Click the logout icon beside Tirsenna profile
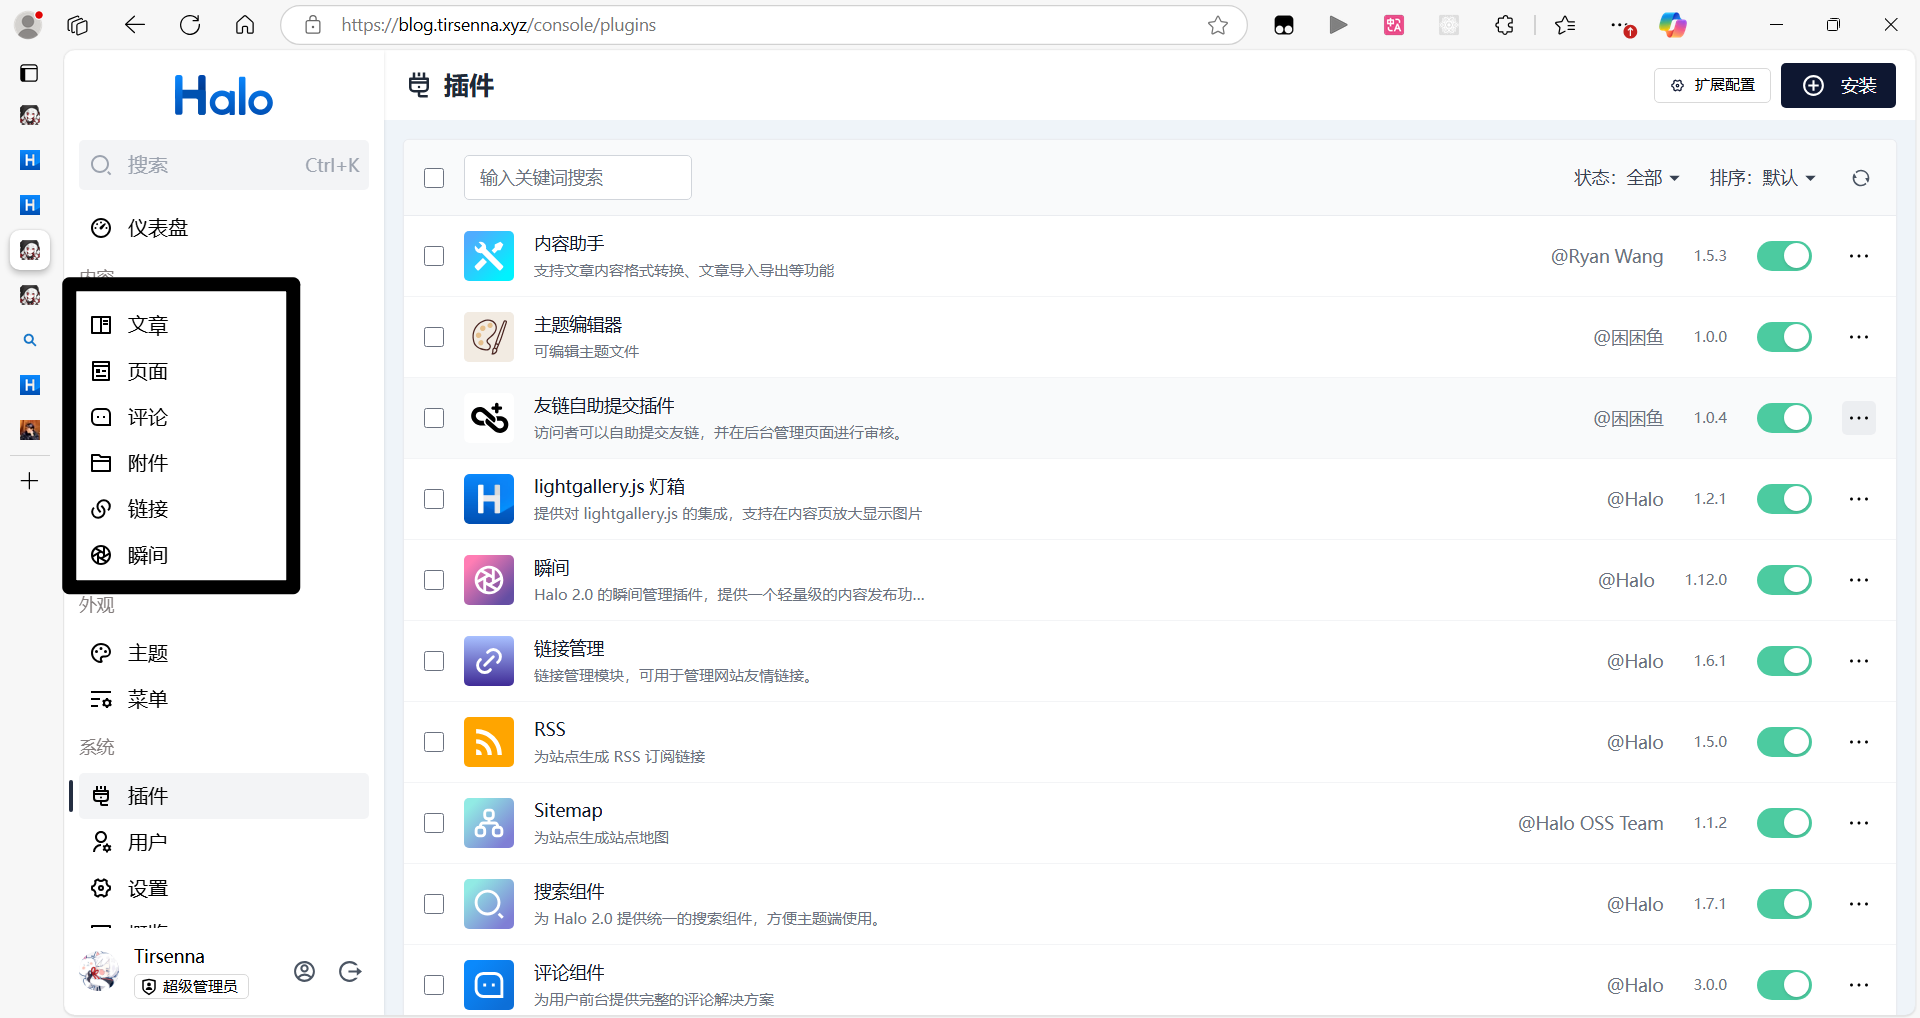 pyautogui.click(x=350, y=971)
